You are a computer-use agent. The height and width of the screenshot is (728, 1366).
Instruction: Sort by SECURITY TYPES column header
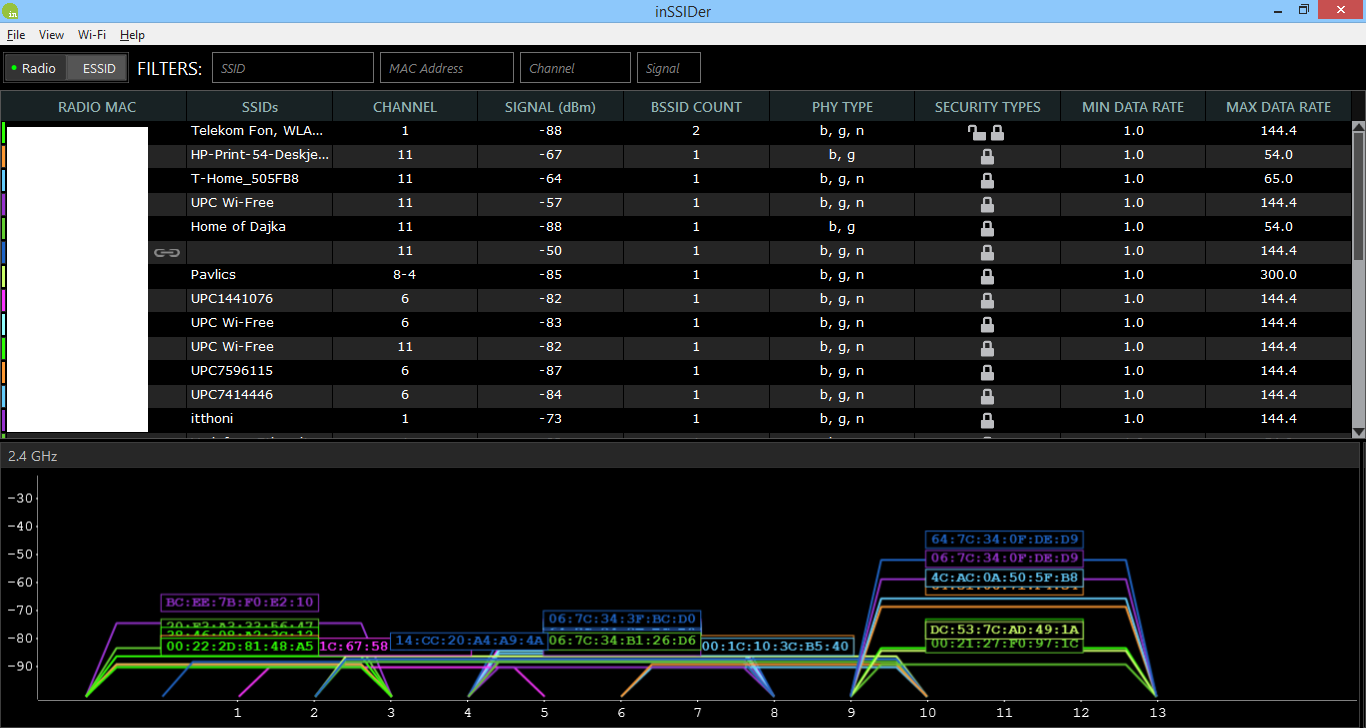[987, 107]
